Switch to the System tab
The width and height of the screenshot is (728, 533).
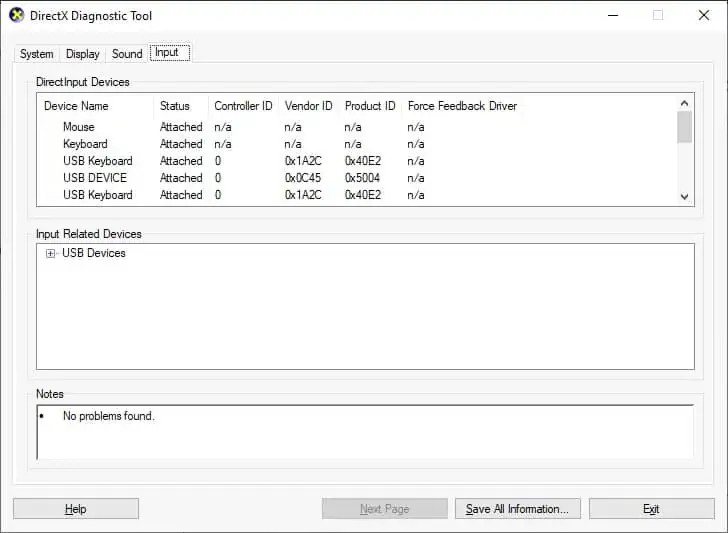tap(37, 54)
